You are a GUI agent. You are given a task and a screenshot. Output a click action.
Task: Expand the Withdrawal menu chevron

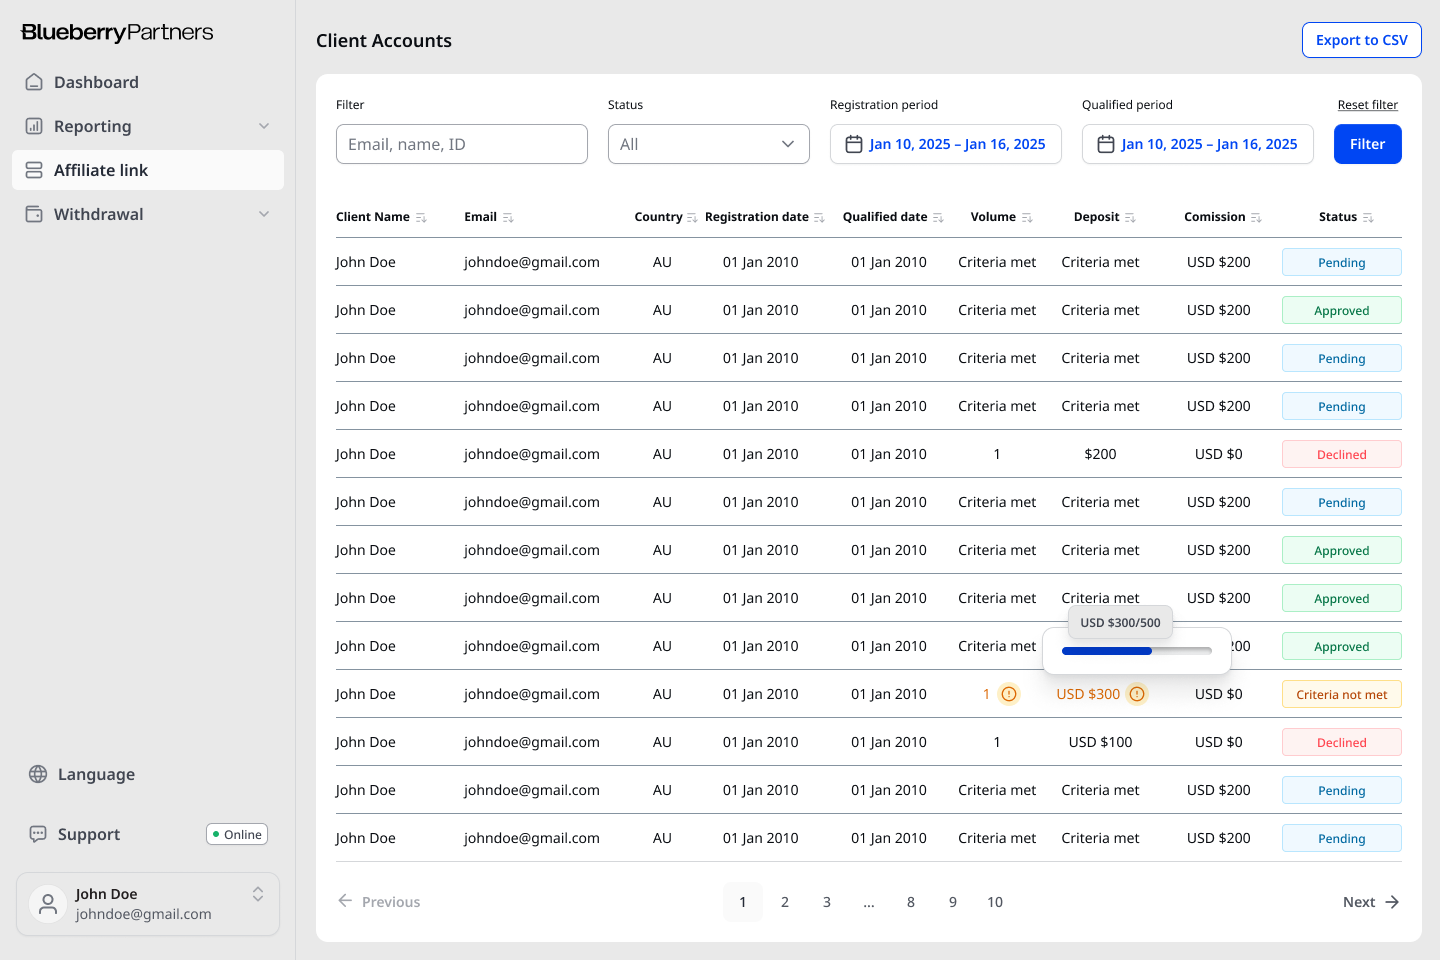[264, 214]
